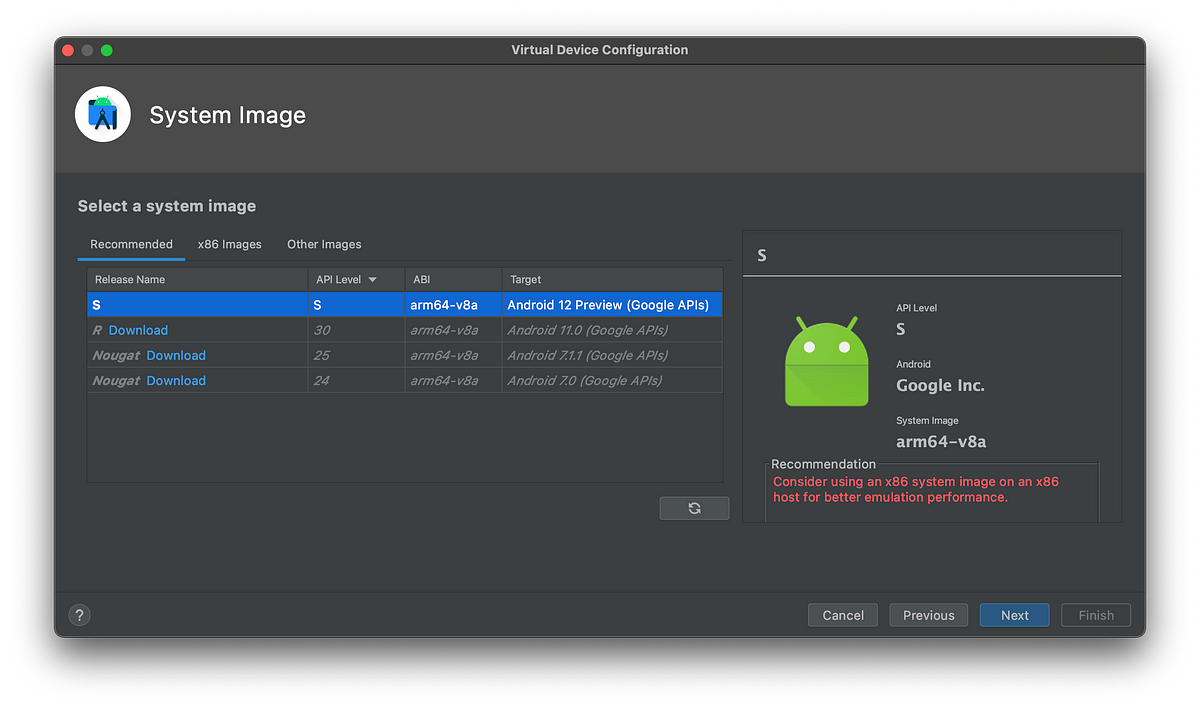Download the Nougat API 24 image
1200x709 pixels.
pyautogui.click(x=176, y=381)
